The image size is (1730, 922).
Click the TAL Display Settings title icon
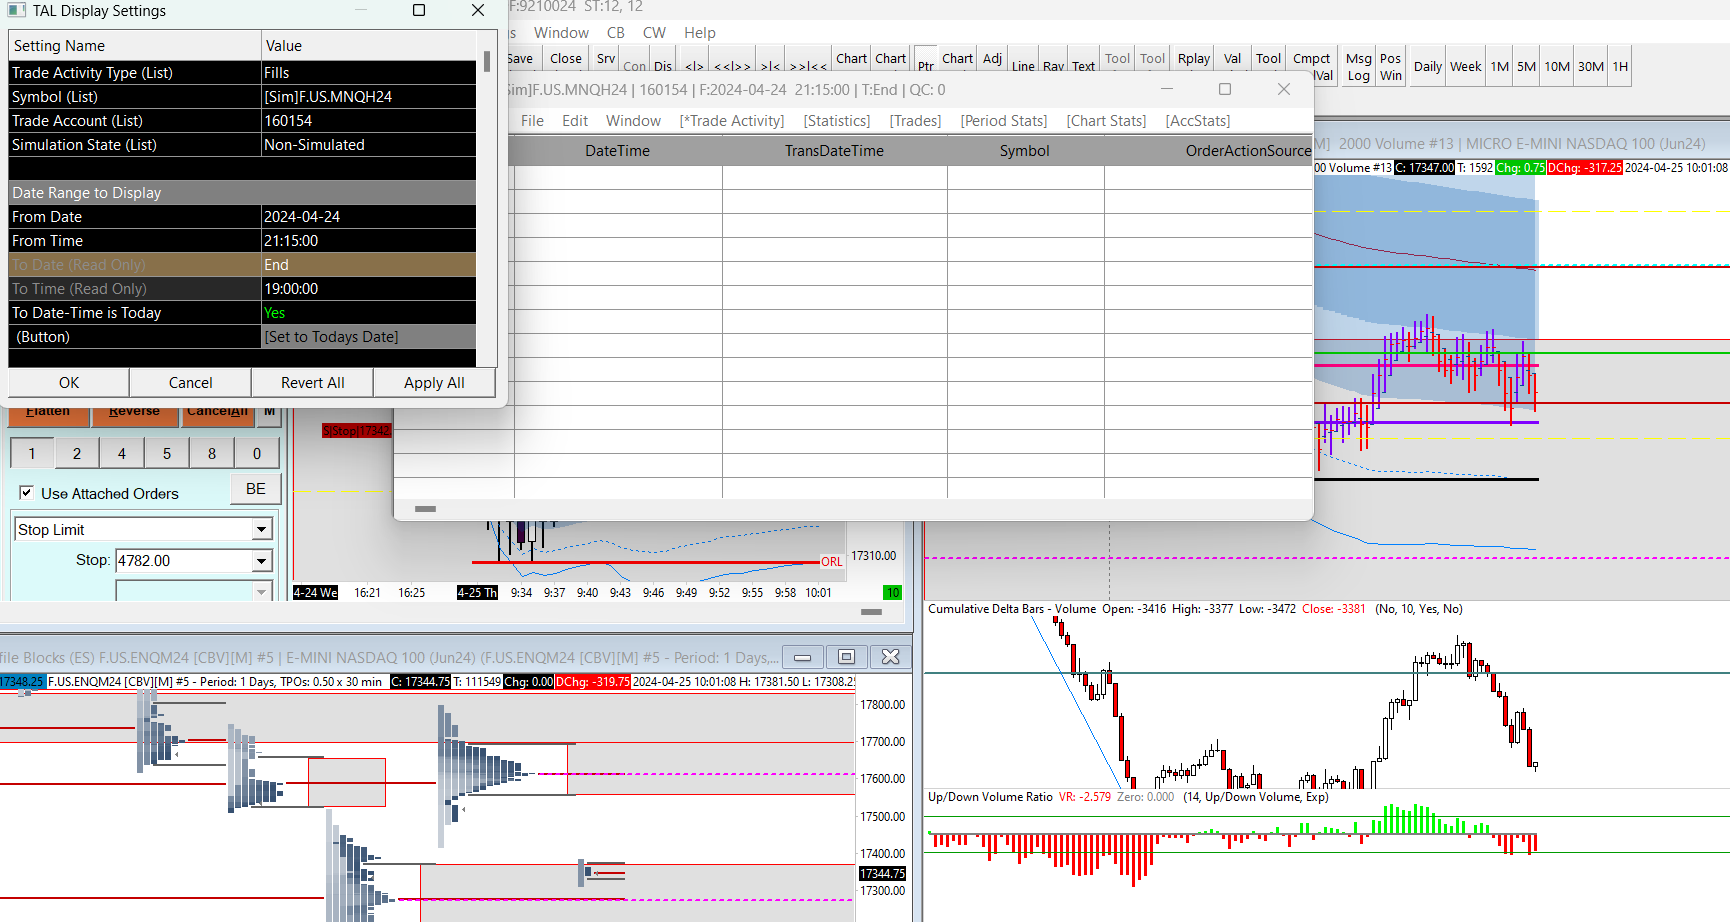pos(17,10)
